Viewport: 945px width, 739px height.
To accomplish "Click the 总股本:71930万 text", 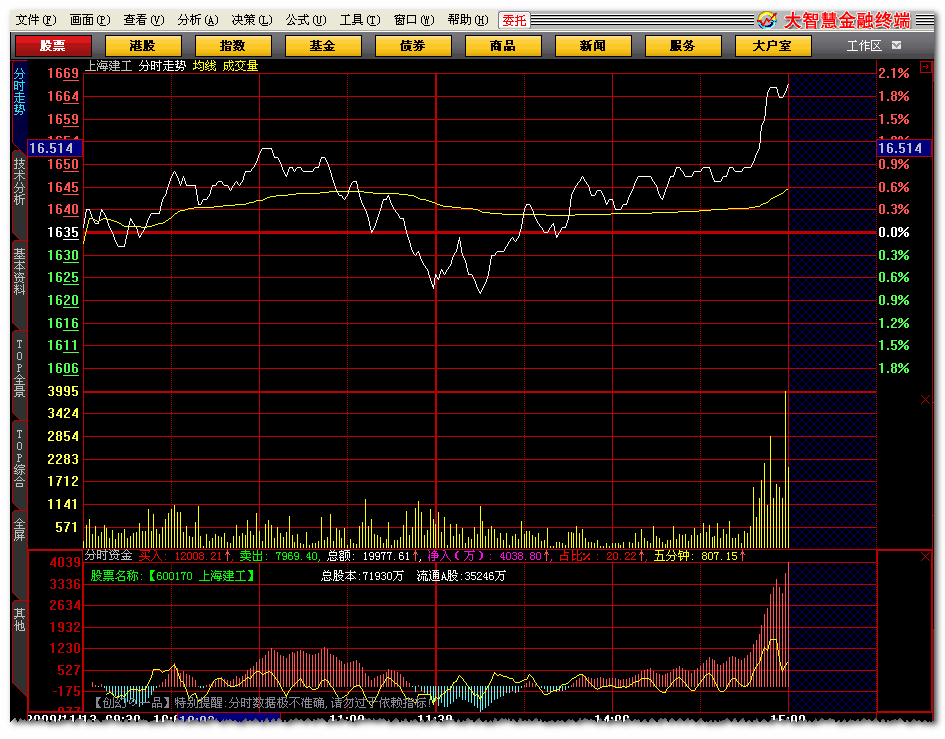I will point(362,576).
